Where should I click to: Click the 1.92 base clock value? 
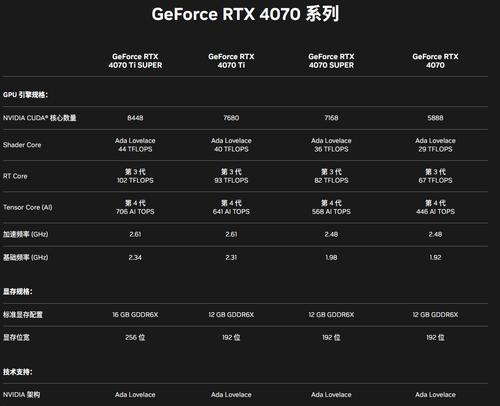point(435,258)
